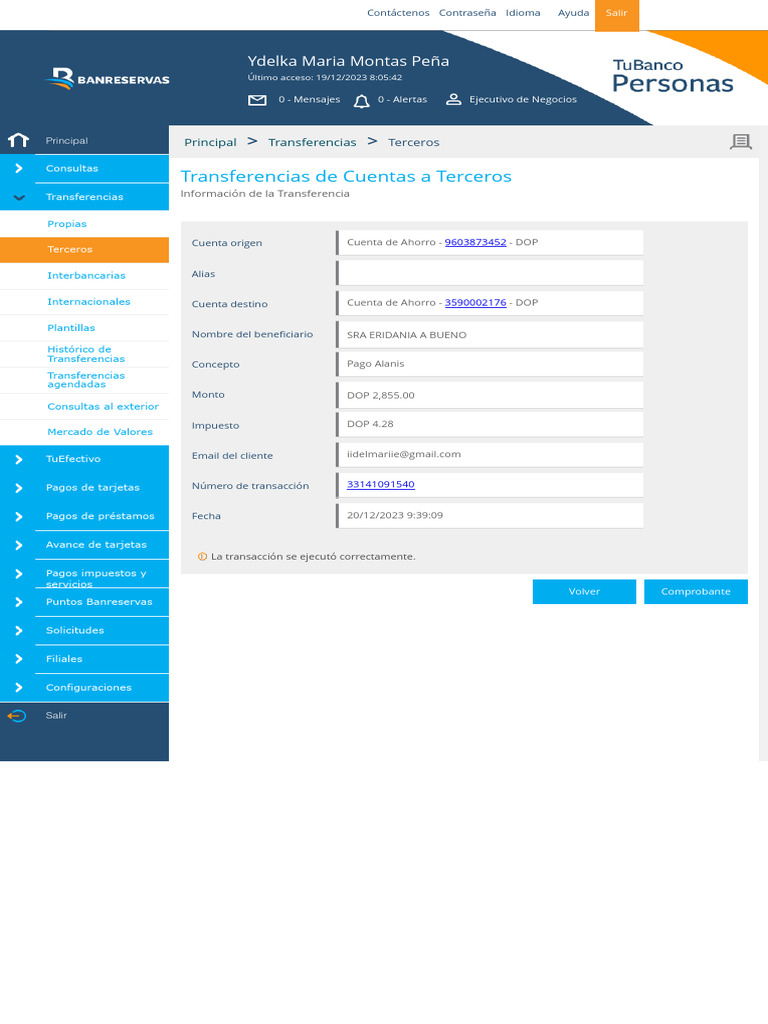The image size is (768, 1024).
Task: Click 'La transacción se ejecutó correctamente' message
Action: 313,556
